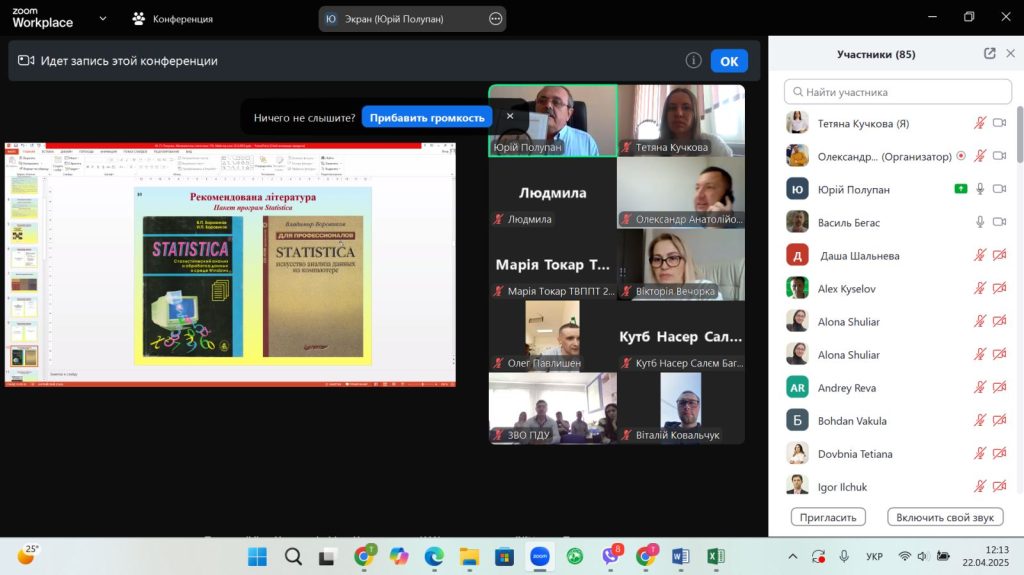Expand hidden system tray icons
The image size is (1024, 575).
click(793, 556)
